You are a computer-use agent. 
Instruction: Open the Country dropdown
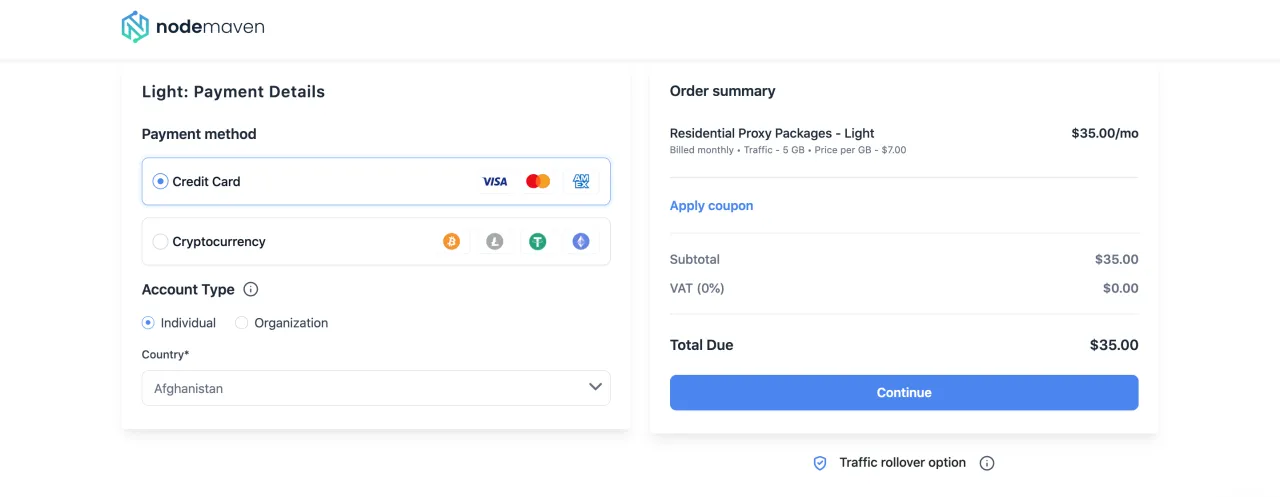[x=375, y=388]
